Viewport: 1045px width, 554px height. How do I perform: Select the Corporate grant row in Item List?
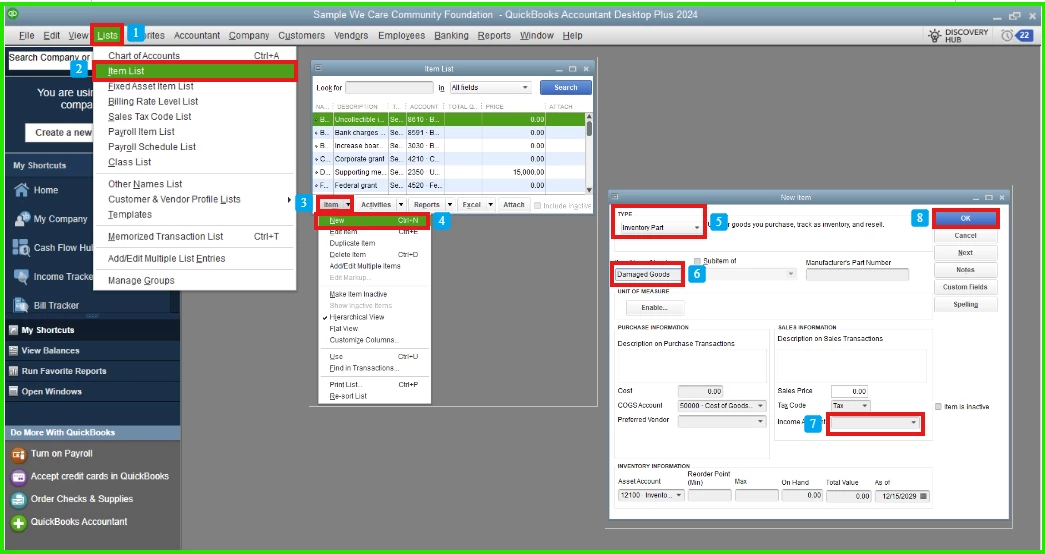point(449,159)
